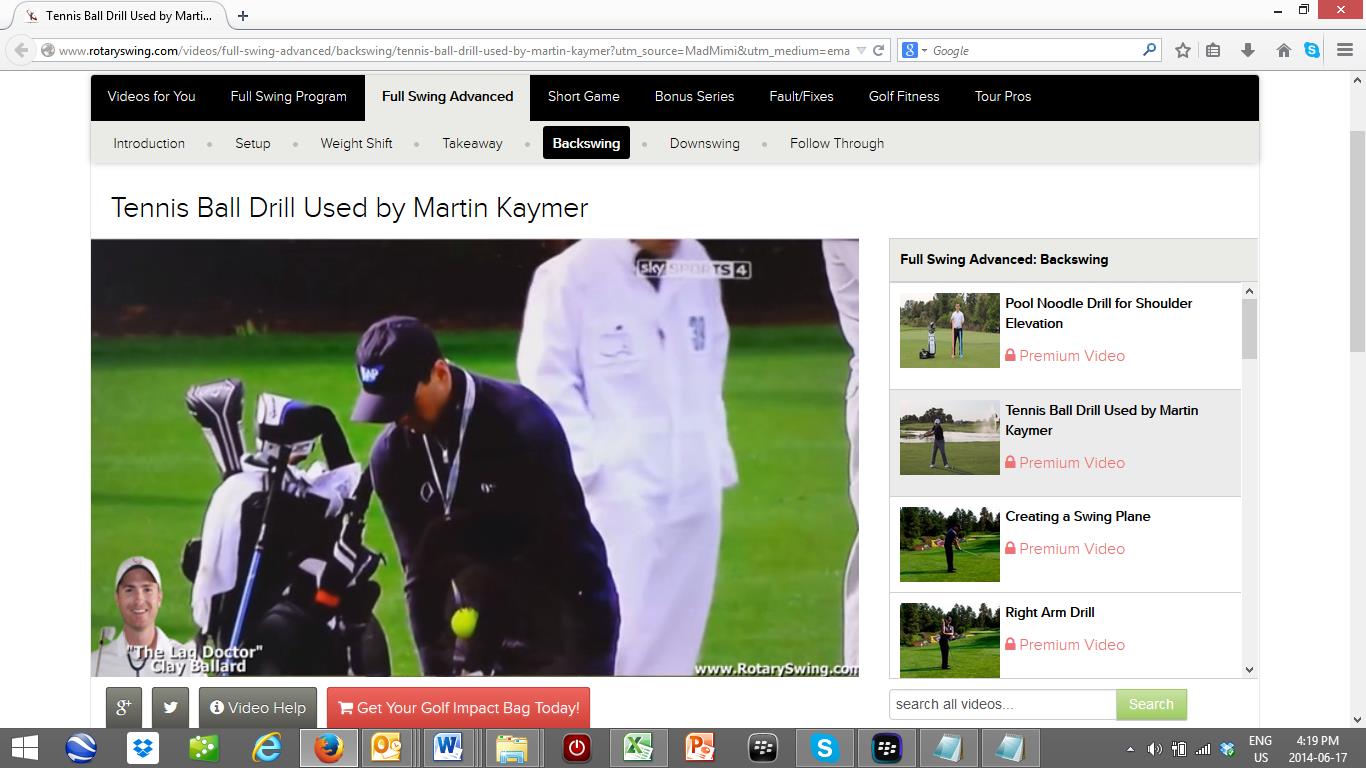Image resolution: width=1366 pixels, height=768 pixels.
Task: Open the Tour Pros menu
Action: coord(1003,97)
